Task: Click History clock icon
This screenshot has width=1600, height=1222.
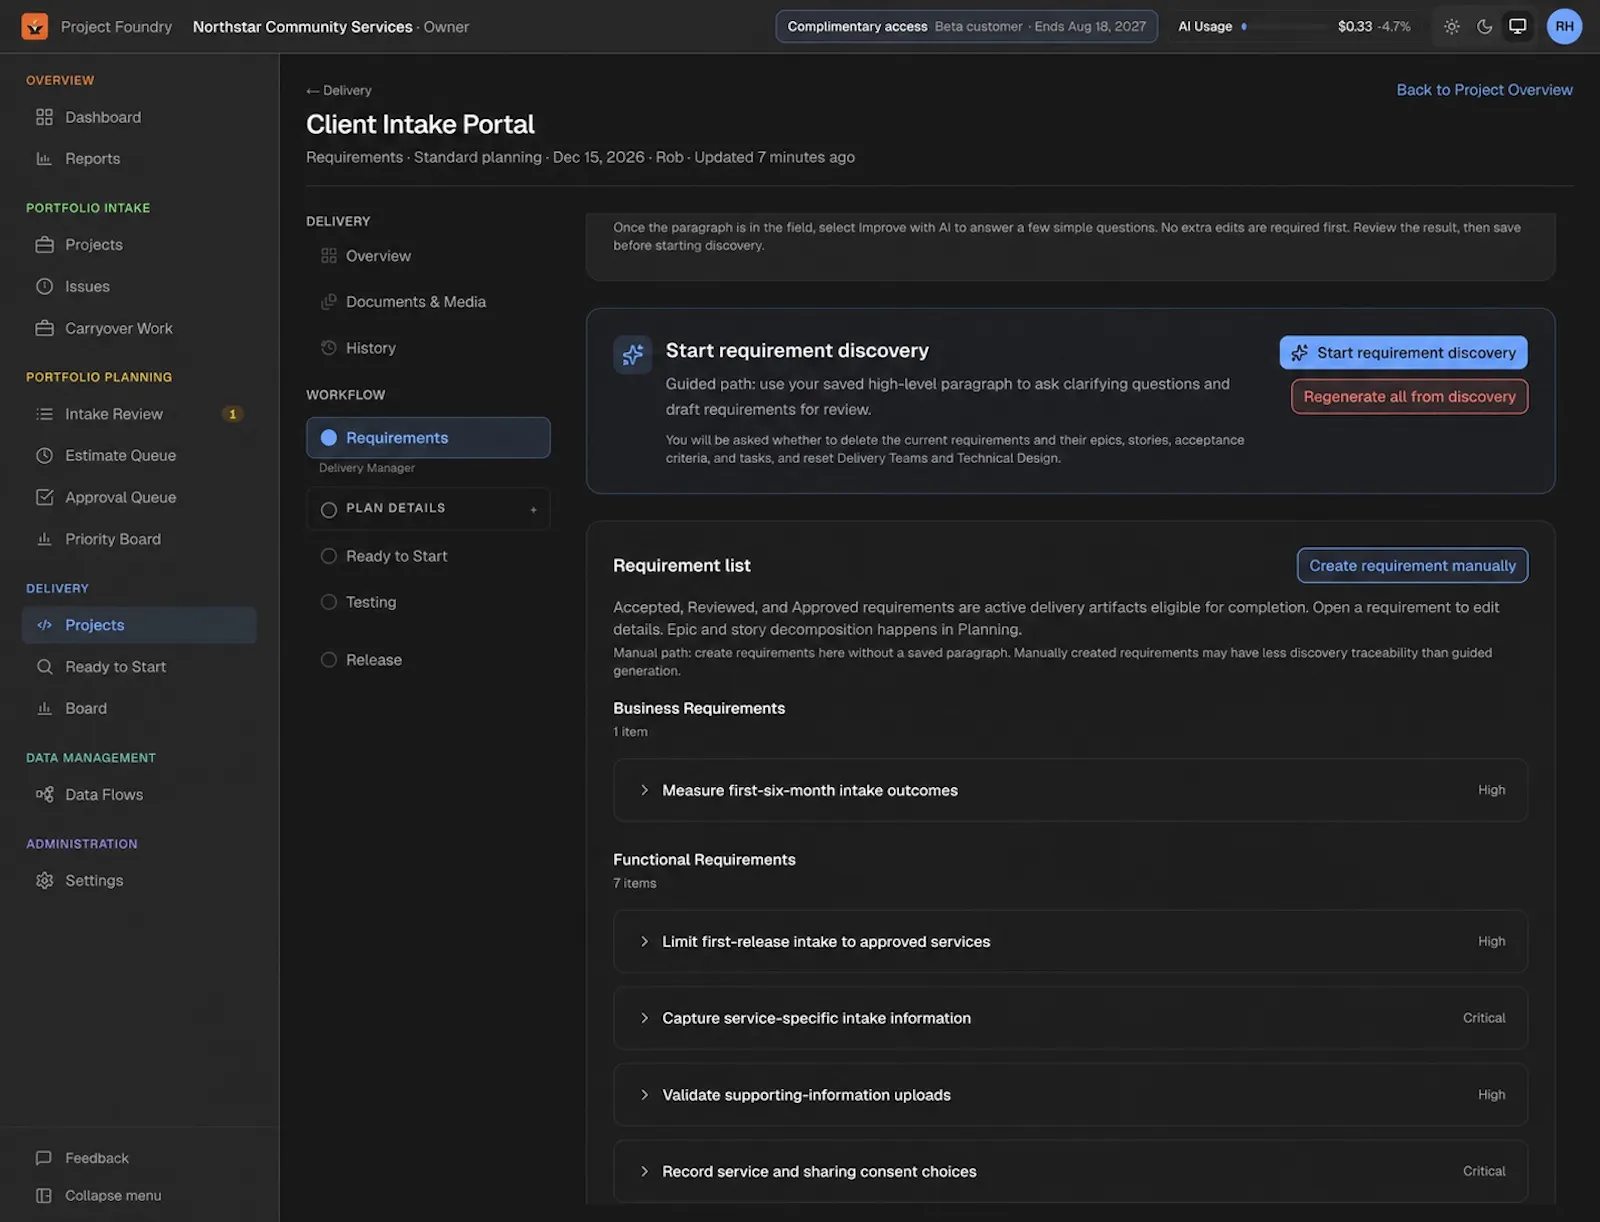Action: 328,348
